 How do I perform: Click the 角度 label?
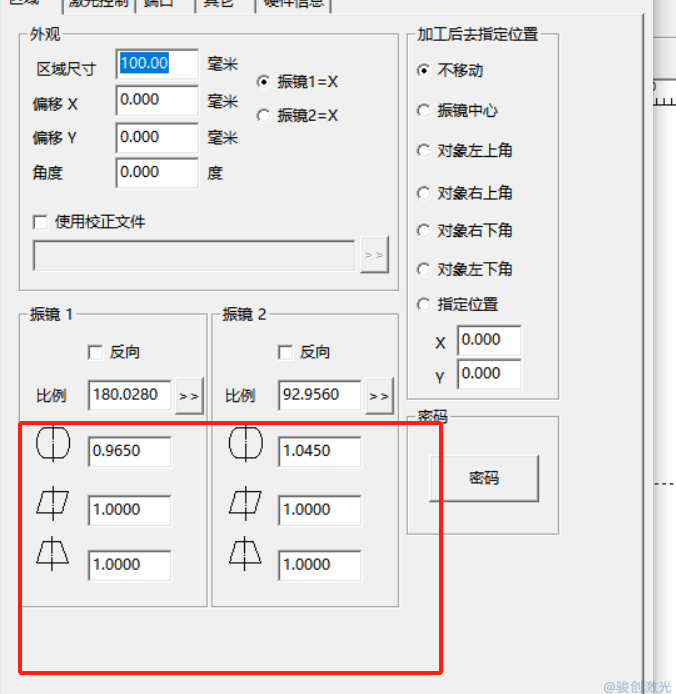pos(47,173)
